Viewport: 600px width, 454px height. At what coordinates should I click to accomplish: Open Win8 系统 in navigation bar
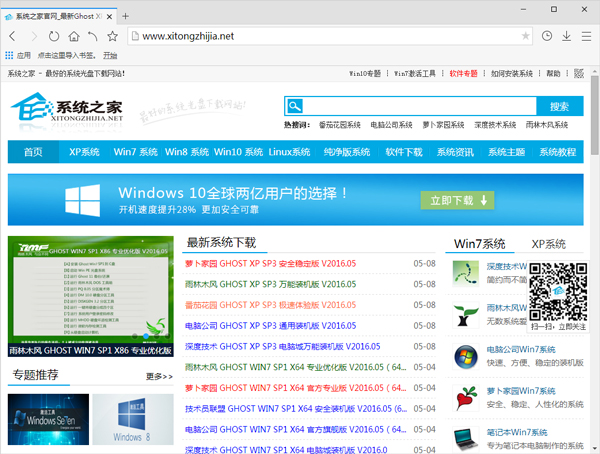[x=187, y=152]
